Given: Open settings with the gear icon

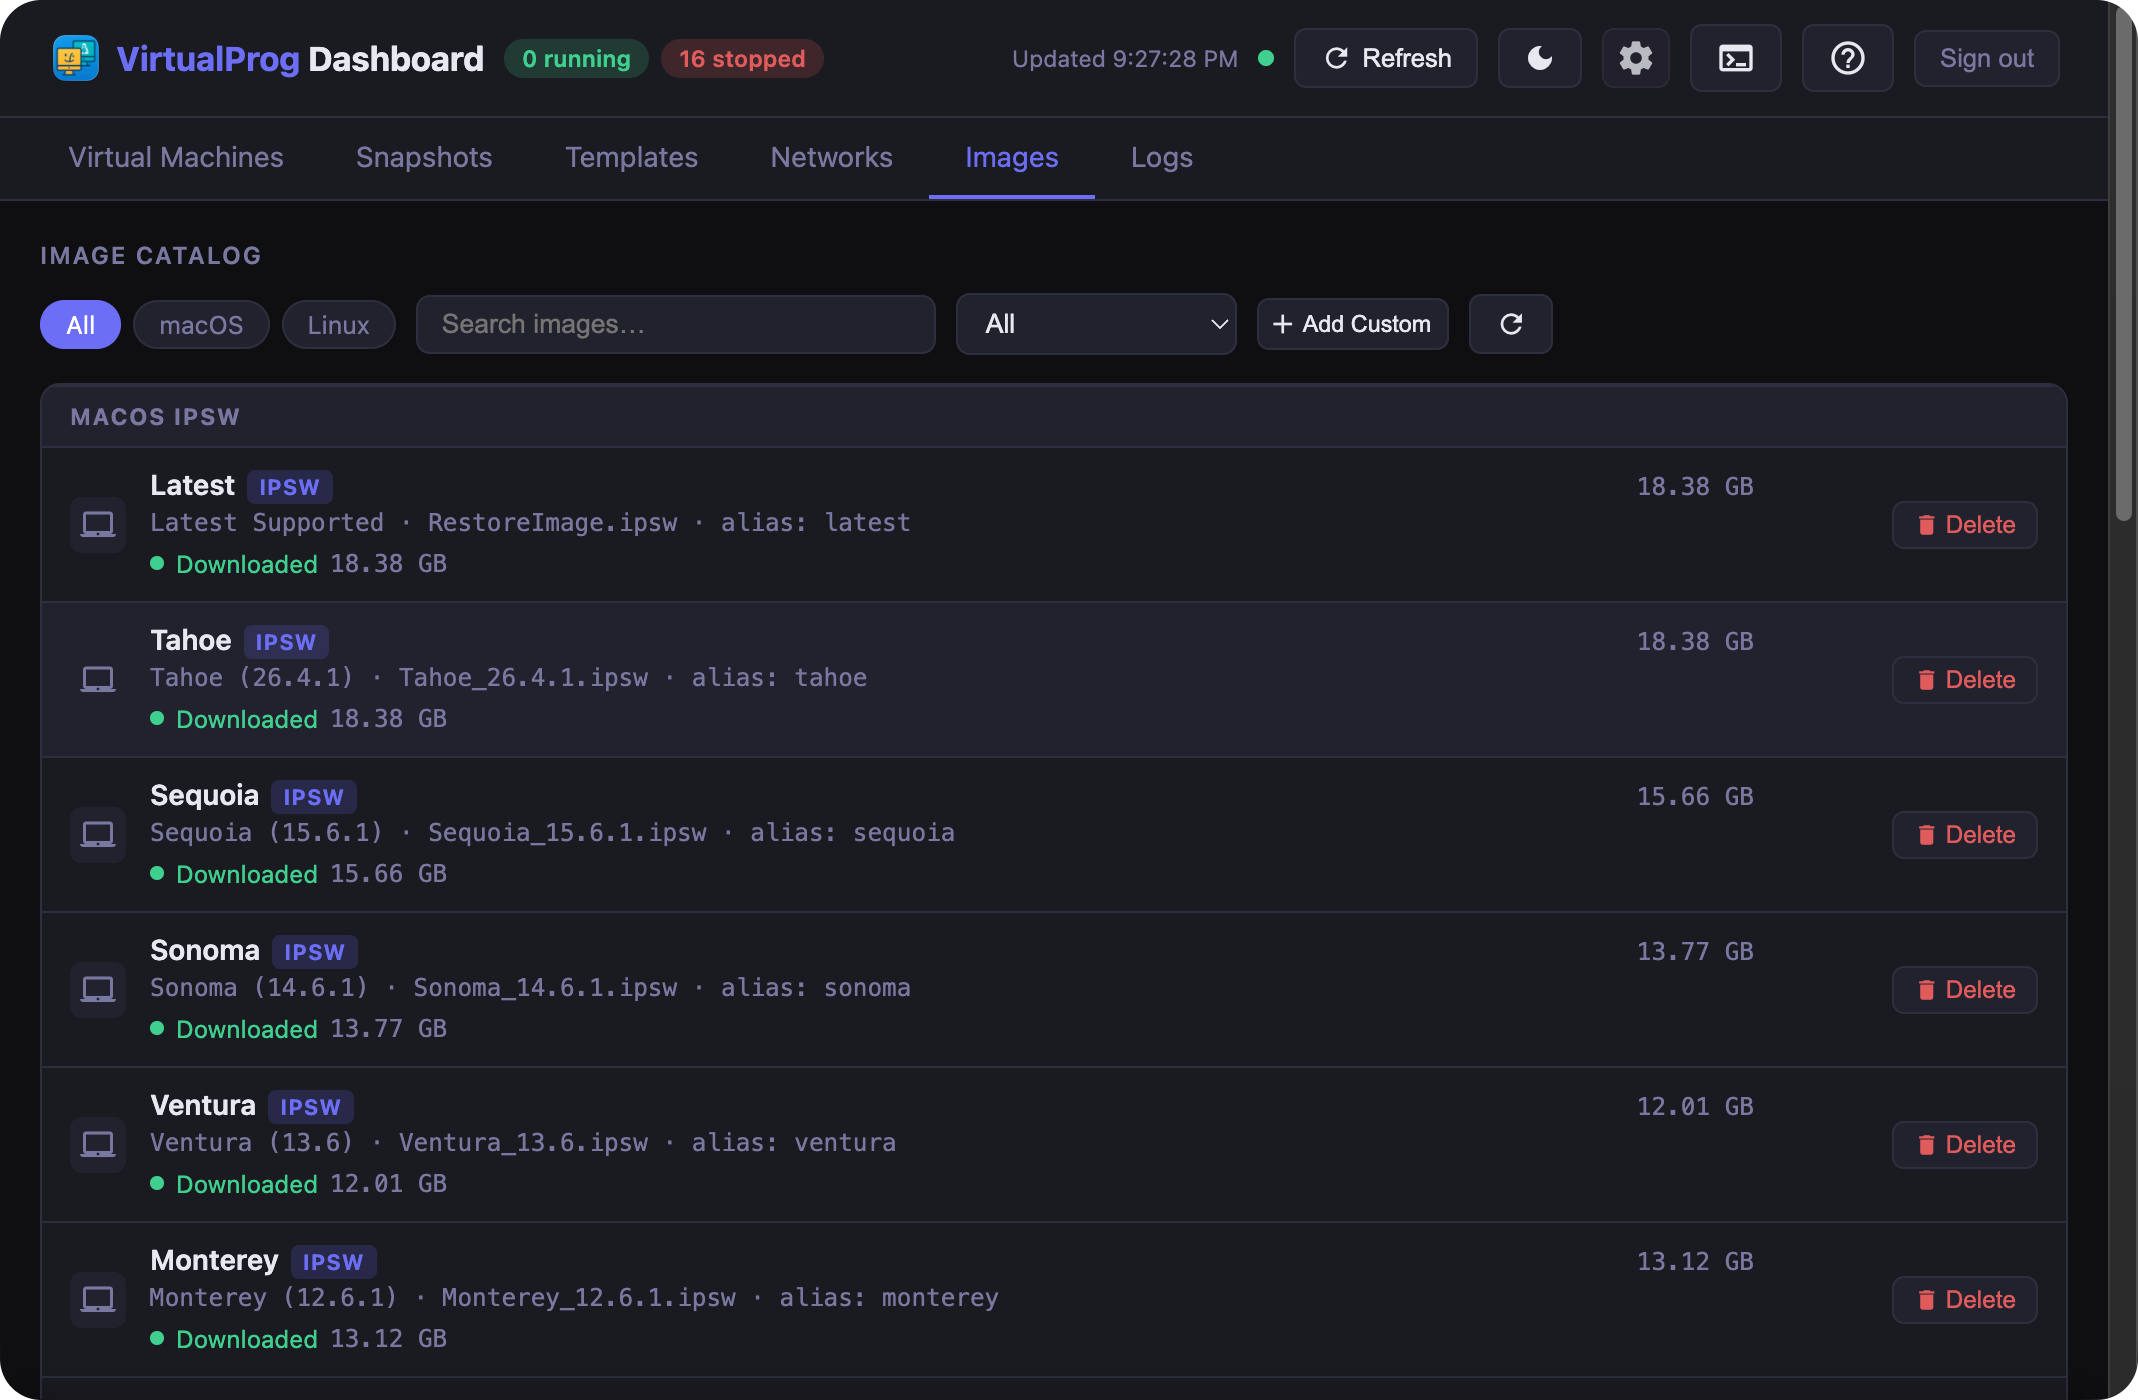Looking at the screenshot, I should [1635, 58].
